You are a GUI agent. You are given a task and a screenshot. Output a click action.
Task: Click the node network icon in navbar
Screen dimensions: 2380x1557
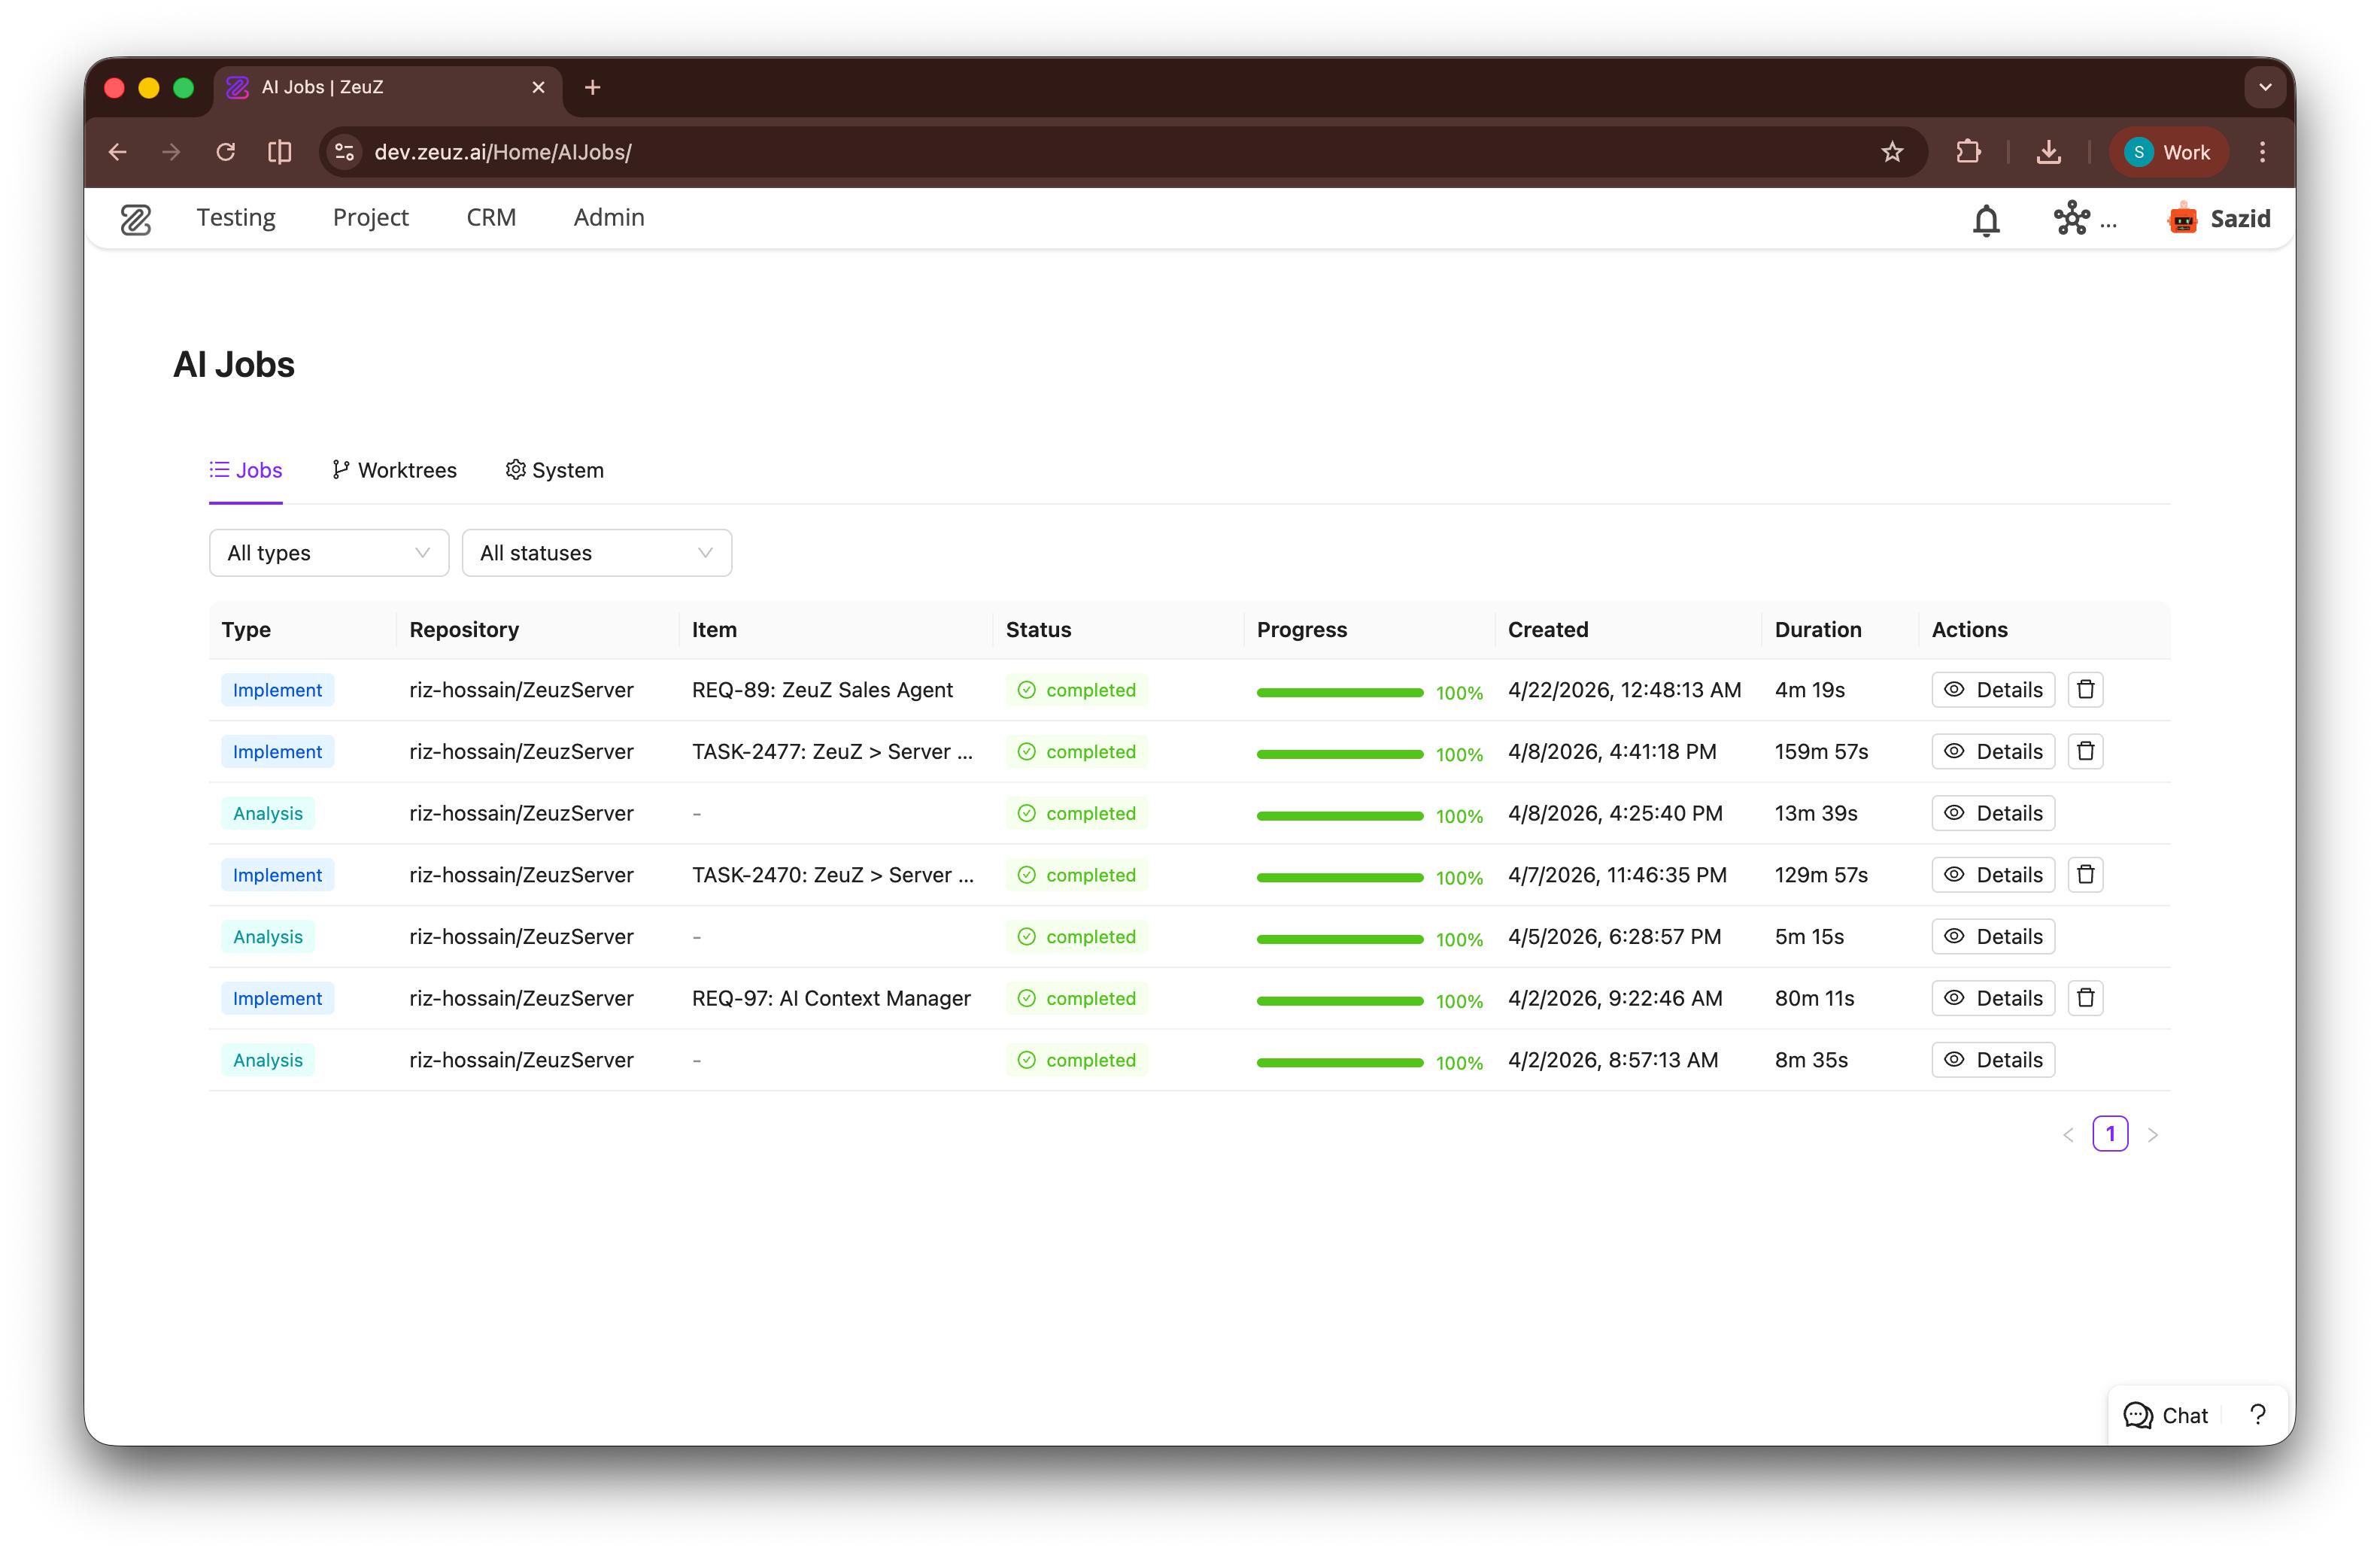click(x=2072, y=218)
